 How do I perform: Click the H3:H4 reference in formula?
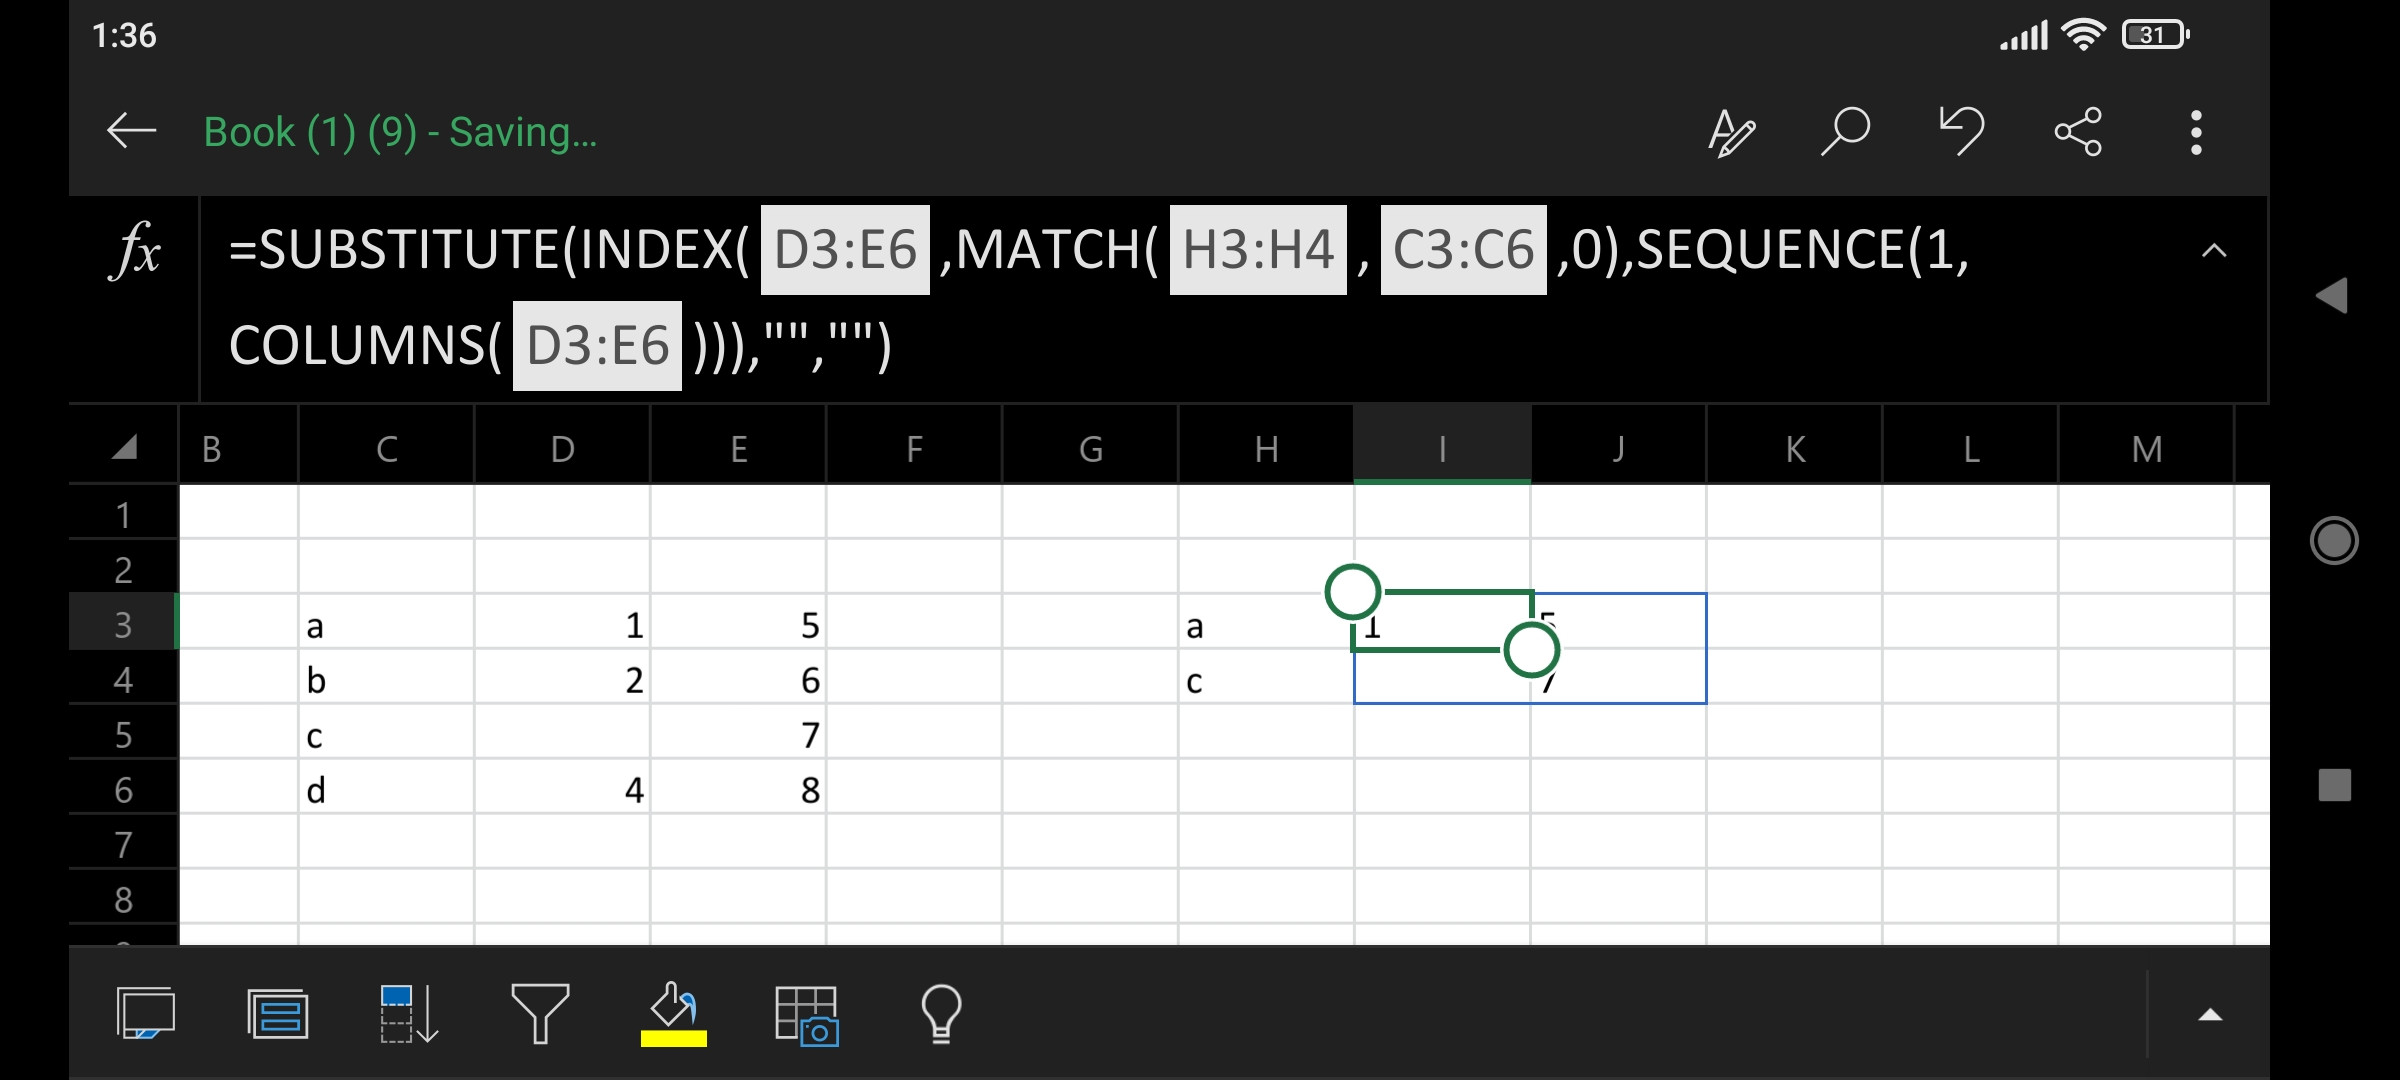point(1258,250)
